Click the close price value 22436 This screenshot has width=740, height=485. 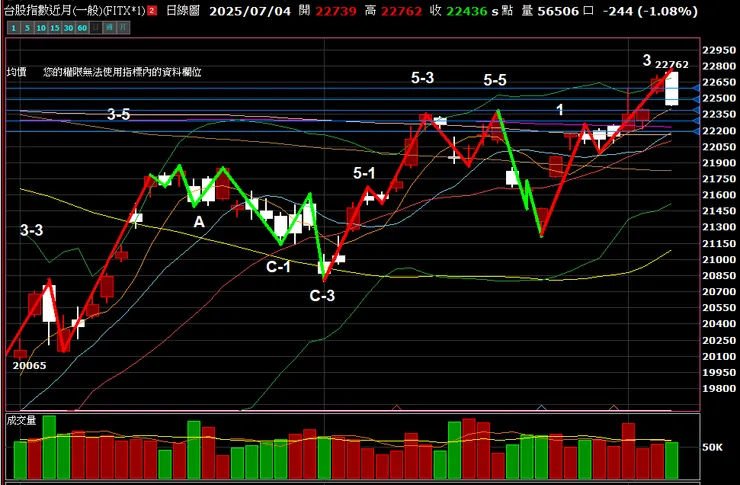[x=467, y=11]
